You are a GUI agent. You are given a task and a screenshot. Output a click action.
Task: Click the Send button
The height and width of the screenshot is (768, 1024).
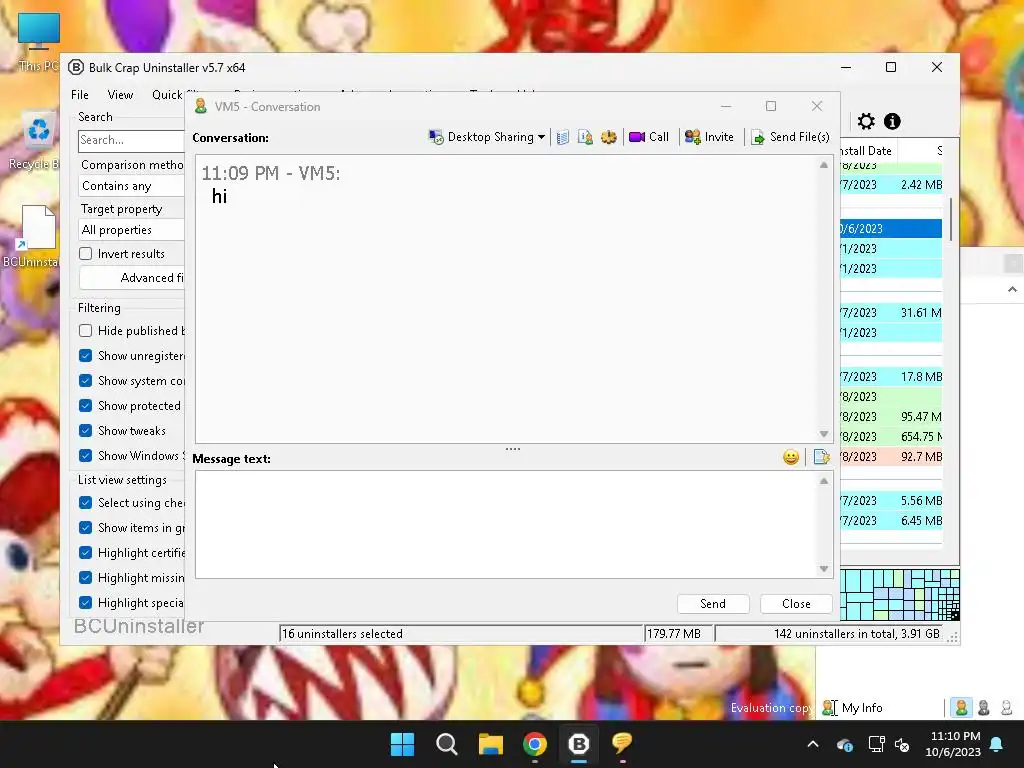point(712,604)
